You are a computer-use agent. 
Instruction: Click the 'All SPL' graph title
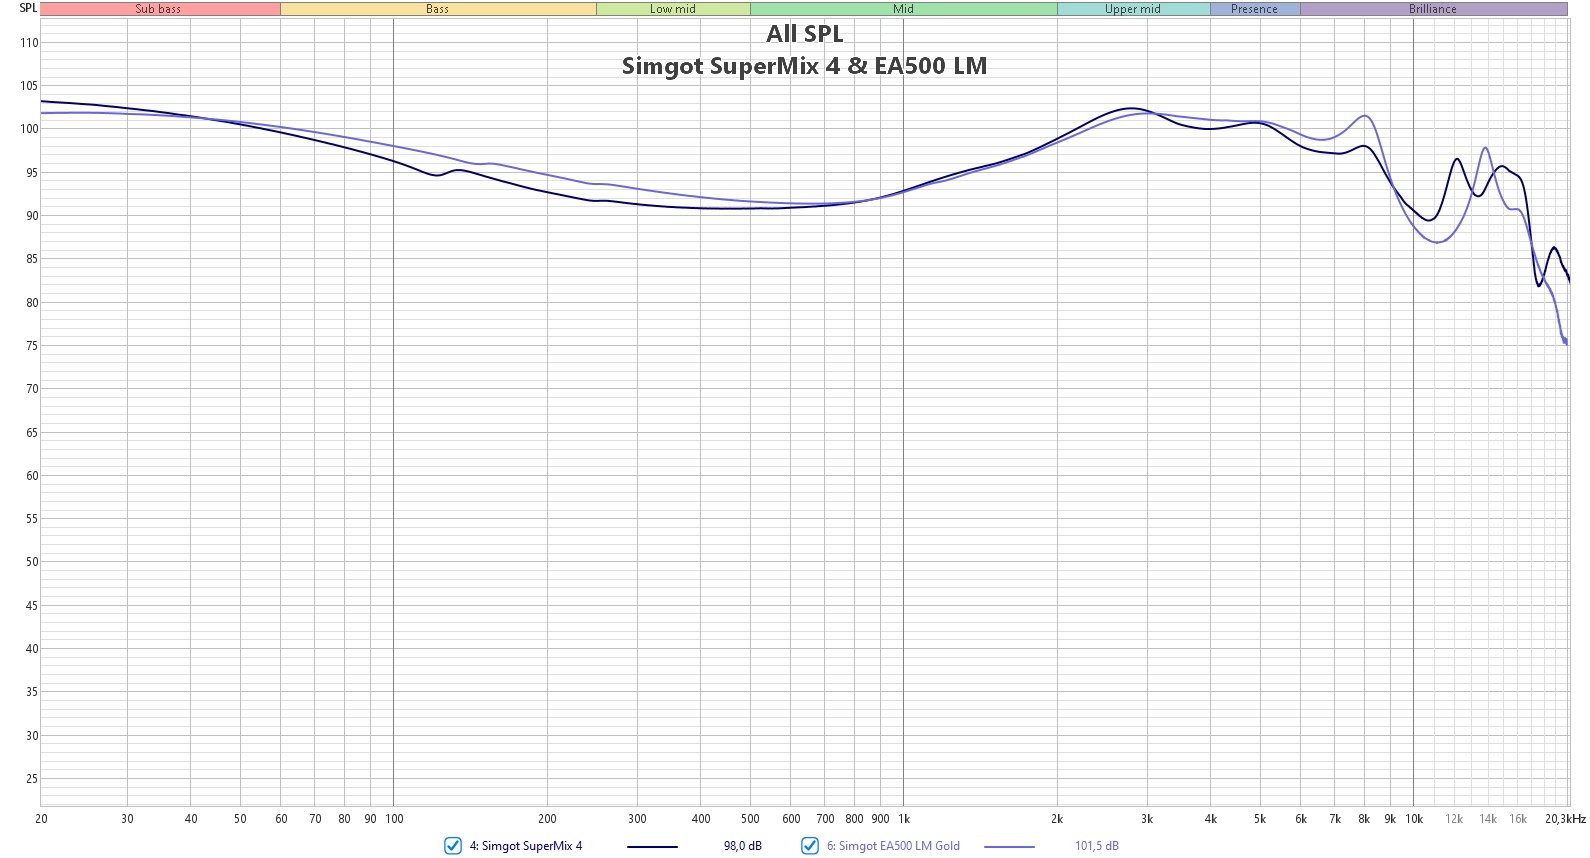coord(805,34)
